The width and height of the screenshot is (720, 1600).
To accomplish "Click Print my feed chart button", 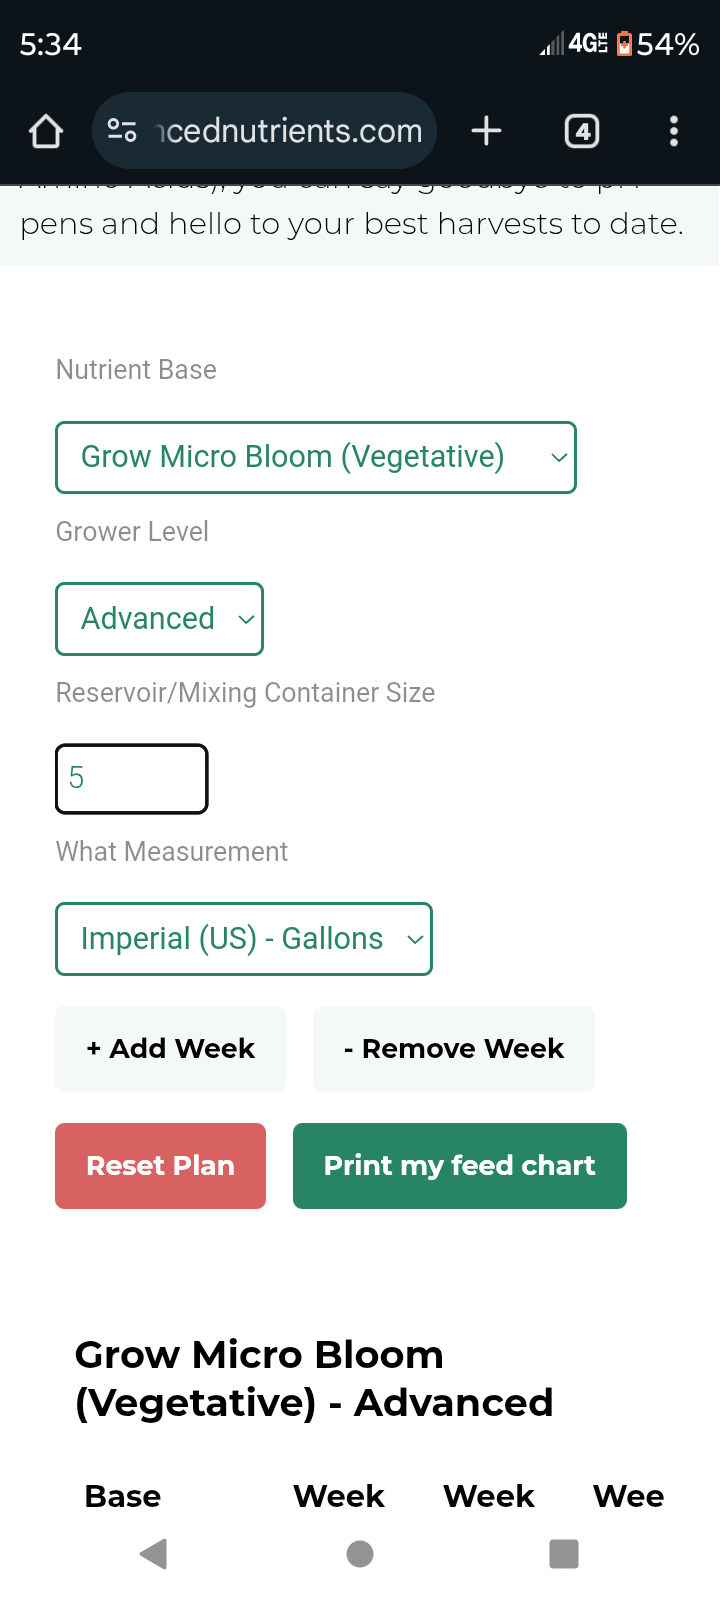I will 460,1166.
